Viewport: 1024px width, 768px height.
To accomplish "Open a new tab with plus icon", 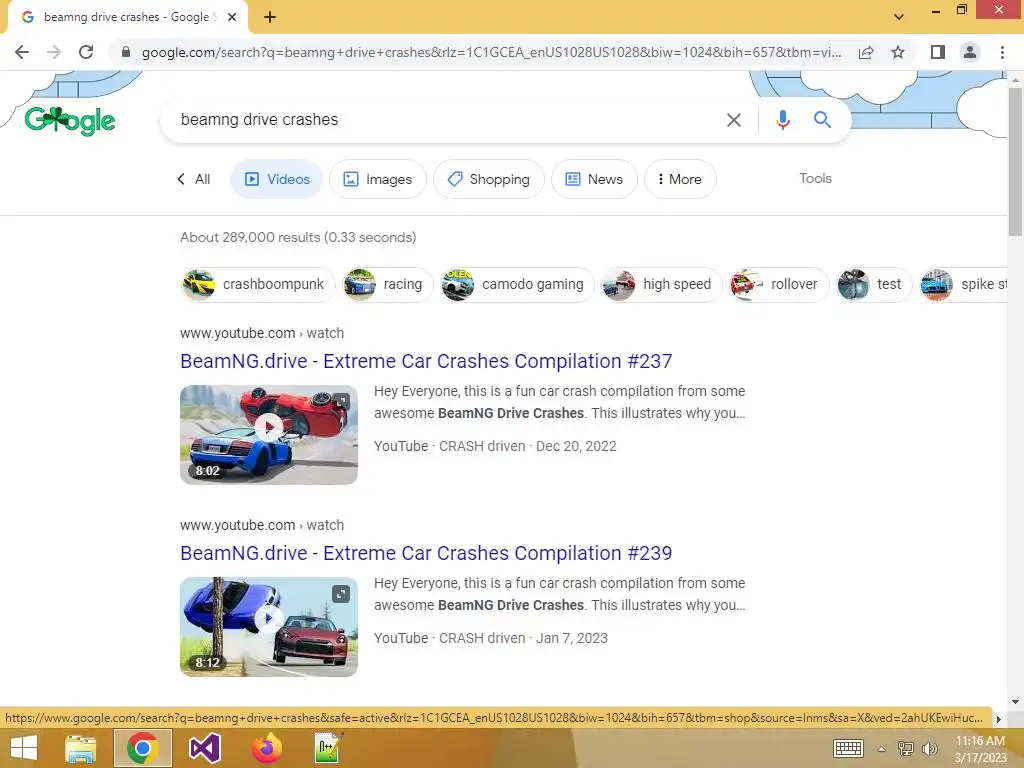I will point(270,17).
